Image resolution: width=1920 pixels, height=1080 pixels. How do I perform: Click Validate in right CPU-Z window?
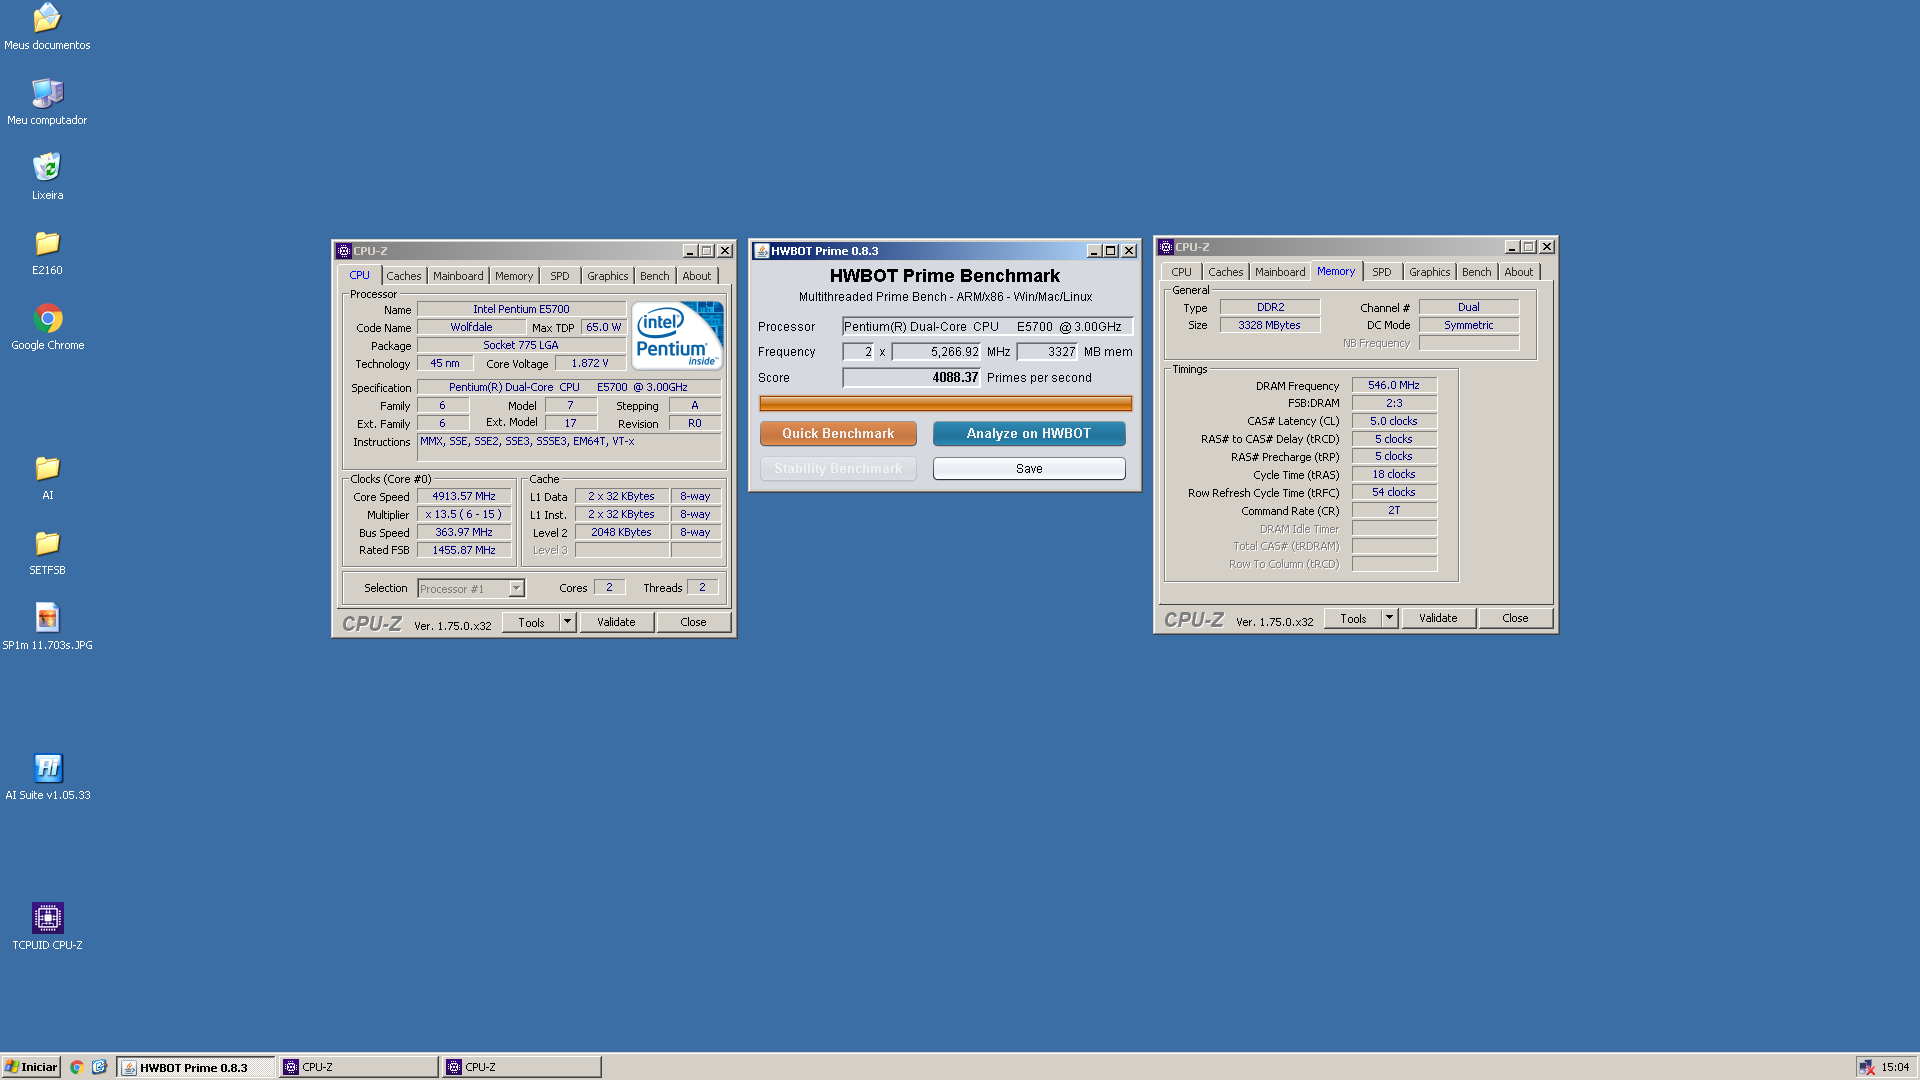[1438, 618]
